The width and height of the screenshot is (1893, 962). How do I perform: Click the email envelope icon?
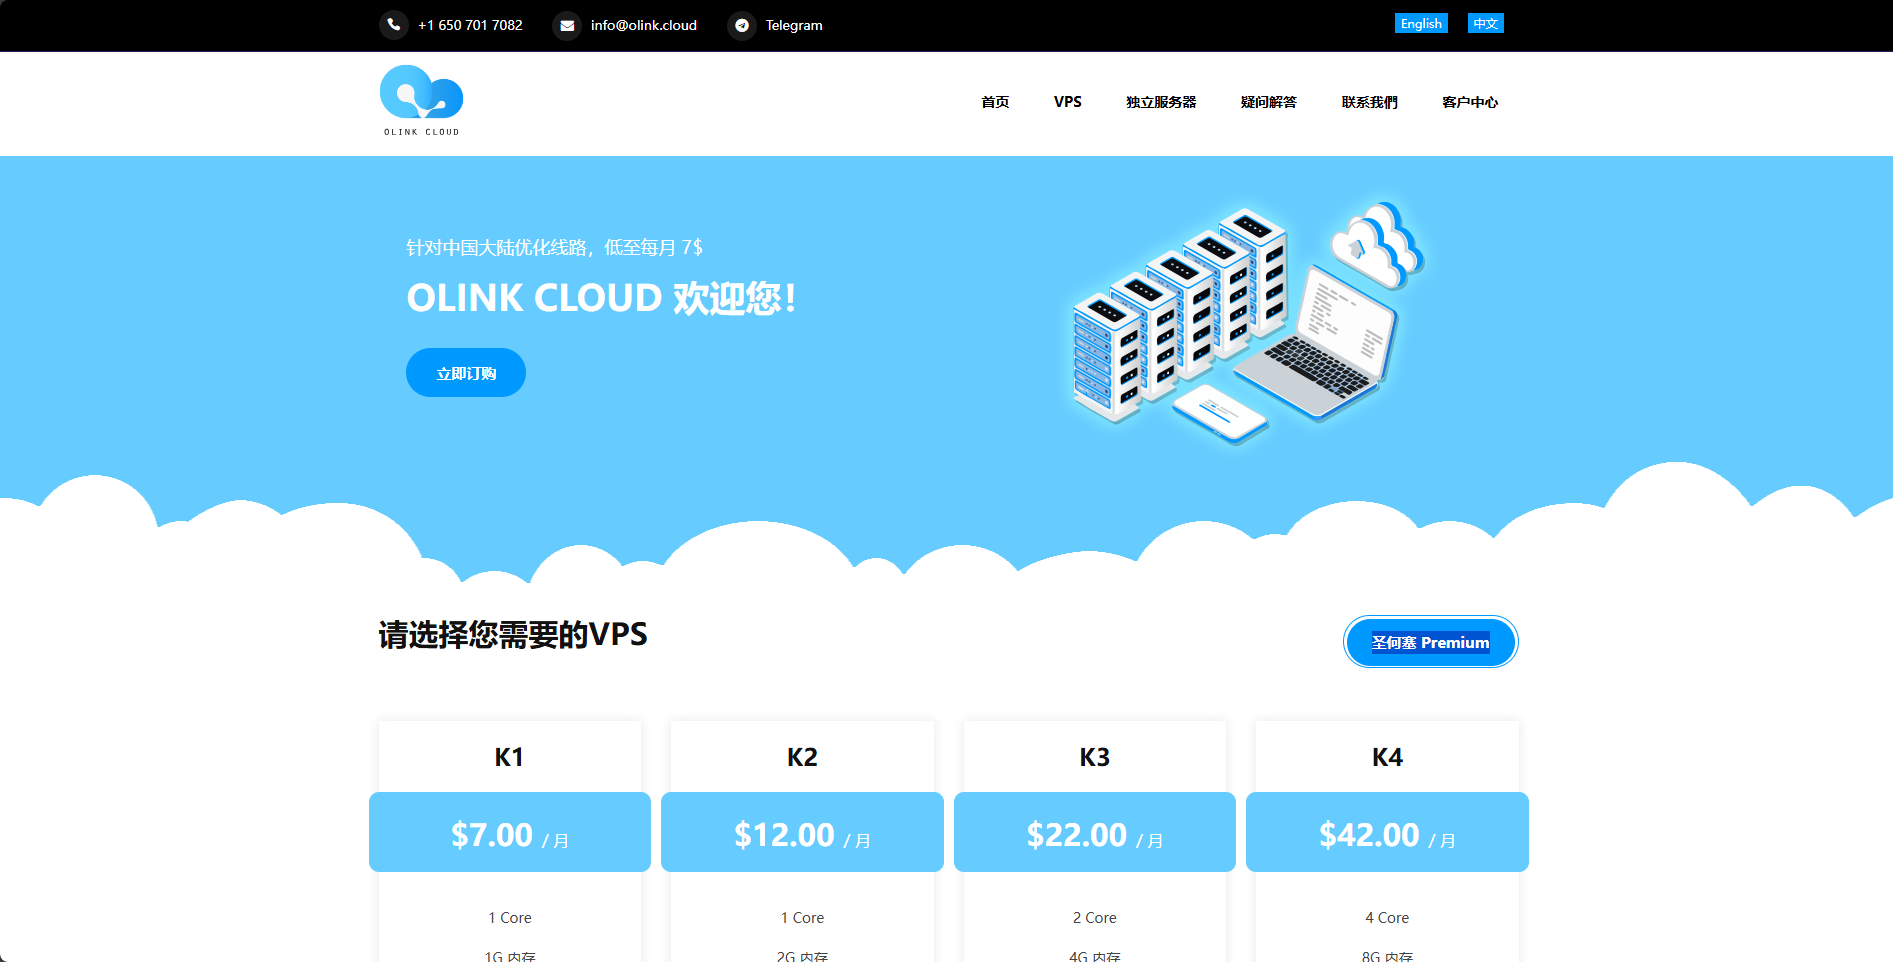pyautogui.click(x=567, y=25)
